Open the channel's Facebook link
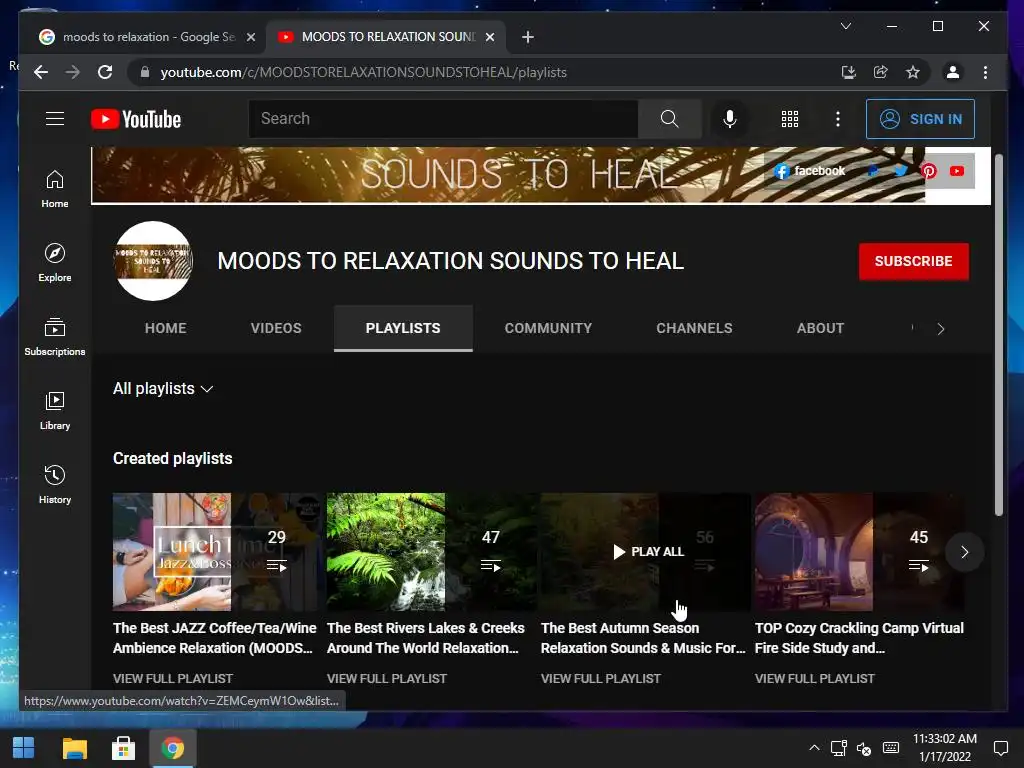Screen dimensions: 1024x768 pyautogui.click(x=809, y=171)
